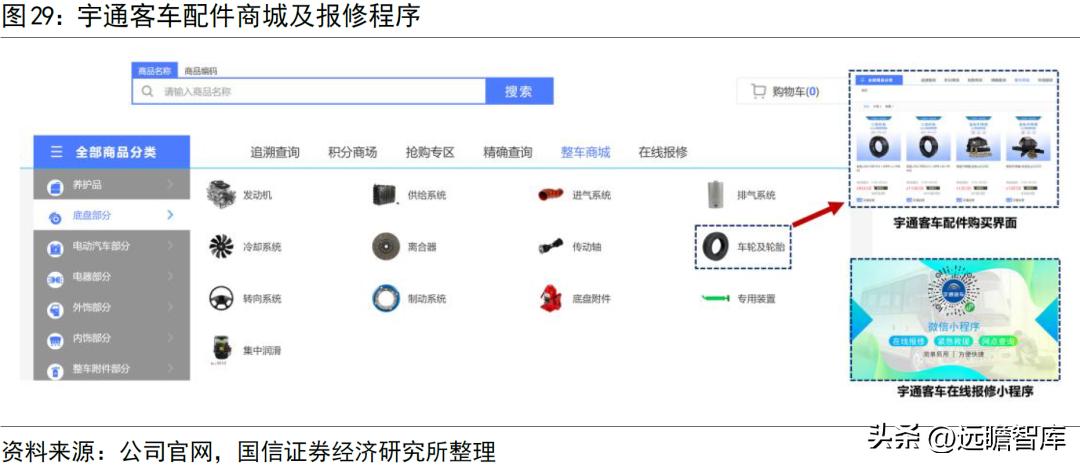Open the 全部商品分类 category menu
The height and width of the screenshot is (465, 1080).
tap(112, 152)
